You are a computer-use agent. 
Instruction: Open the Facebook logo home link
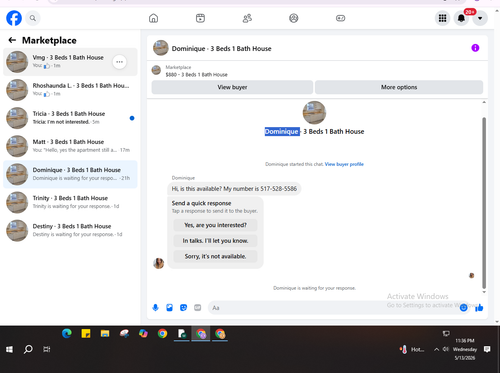[x=14, y=18]
